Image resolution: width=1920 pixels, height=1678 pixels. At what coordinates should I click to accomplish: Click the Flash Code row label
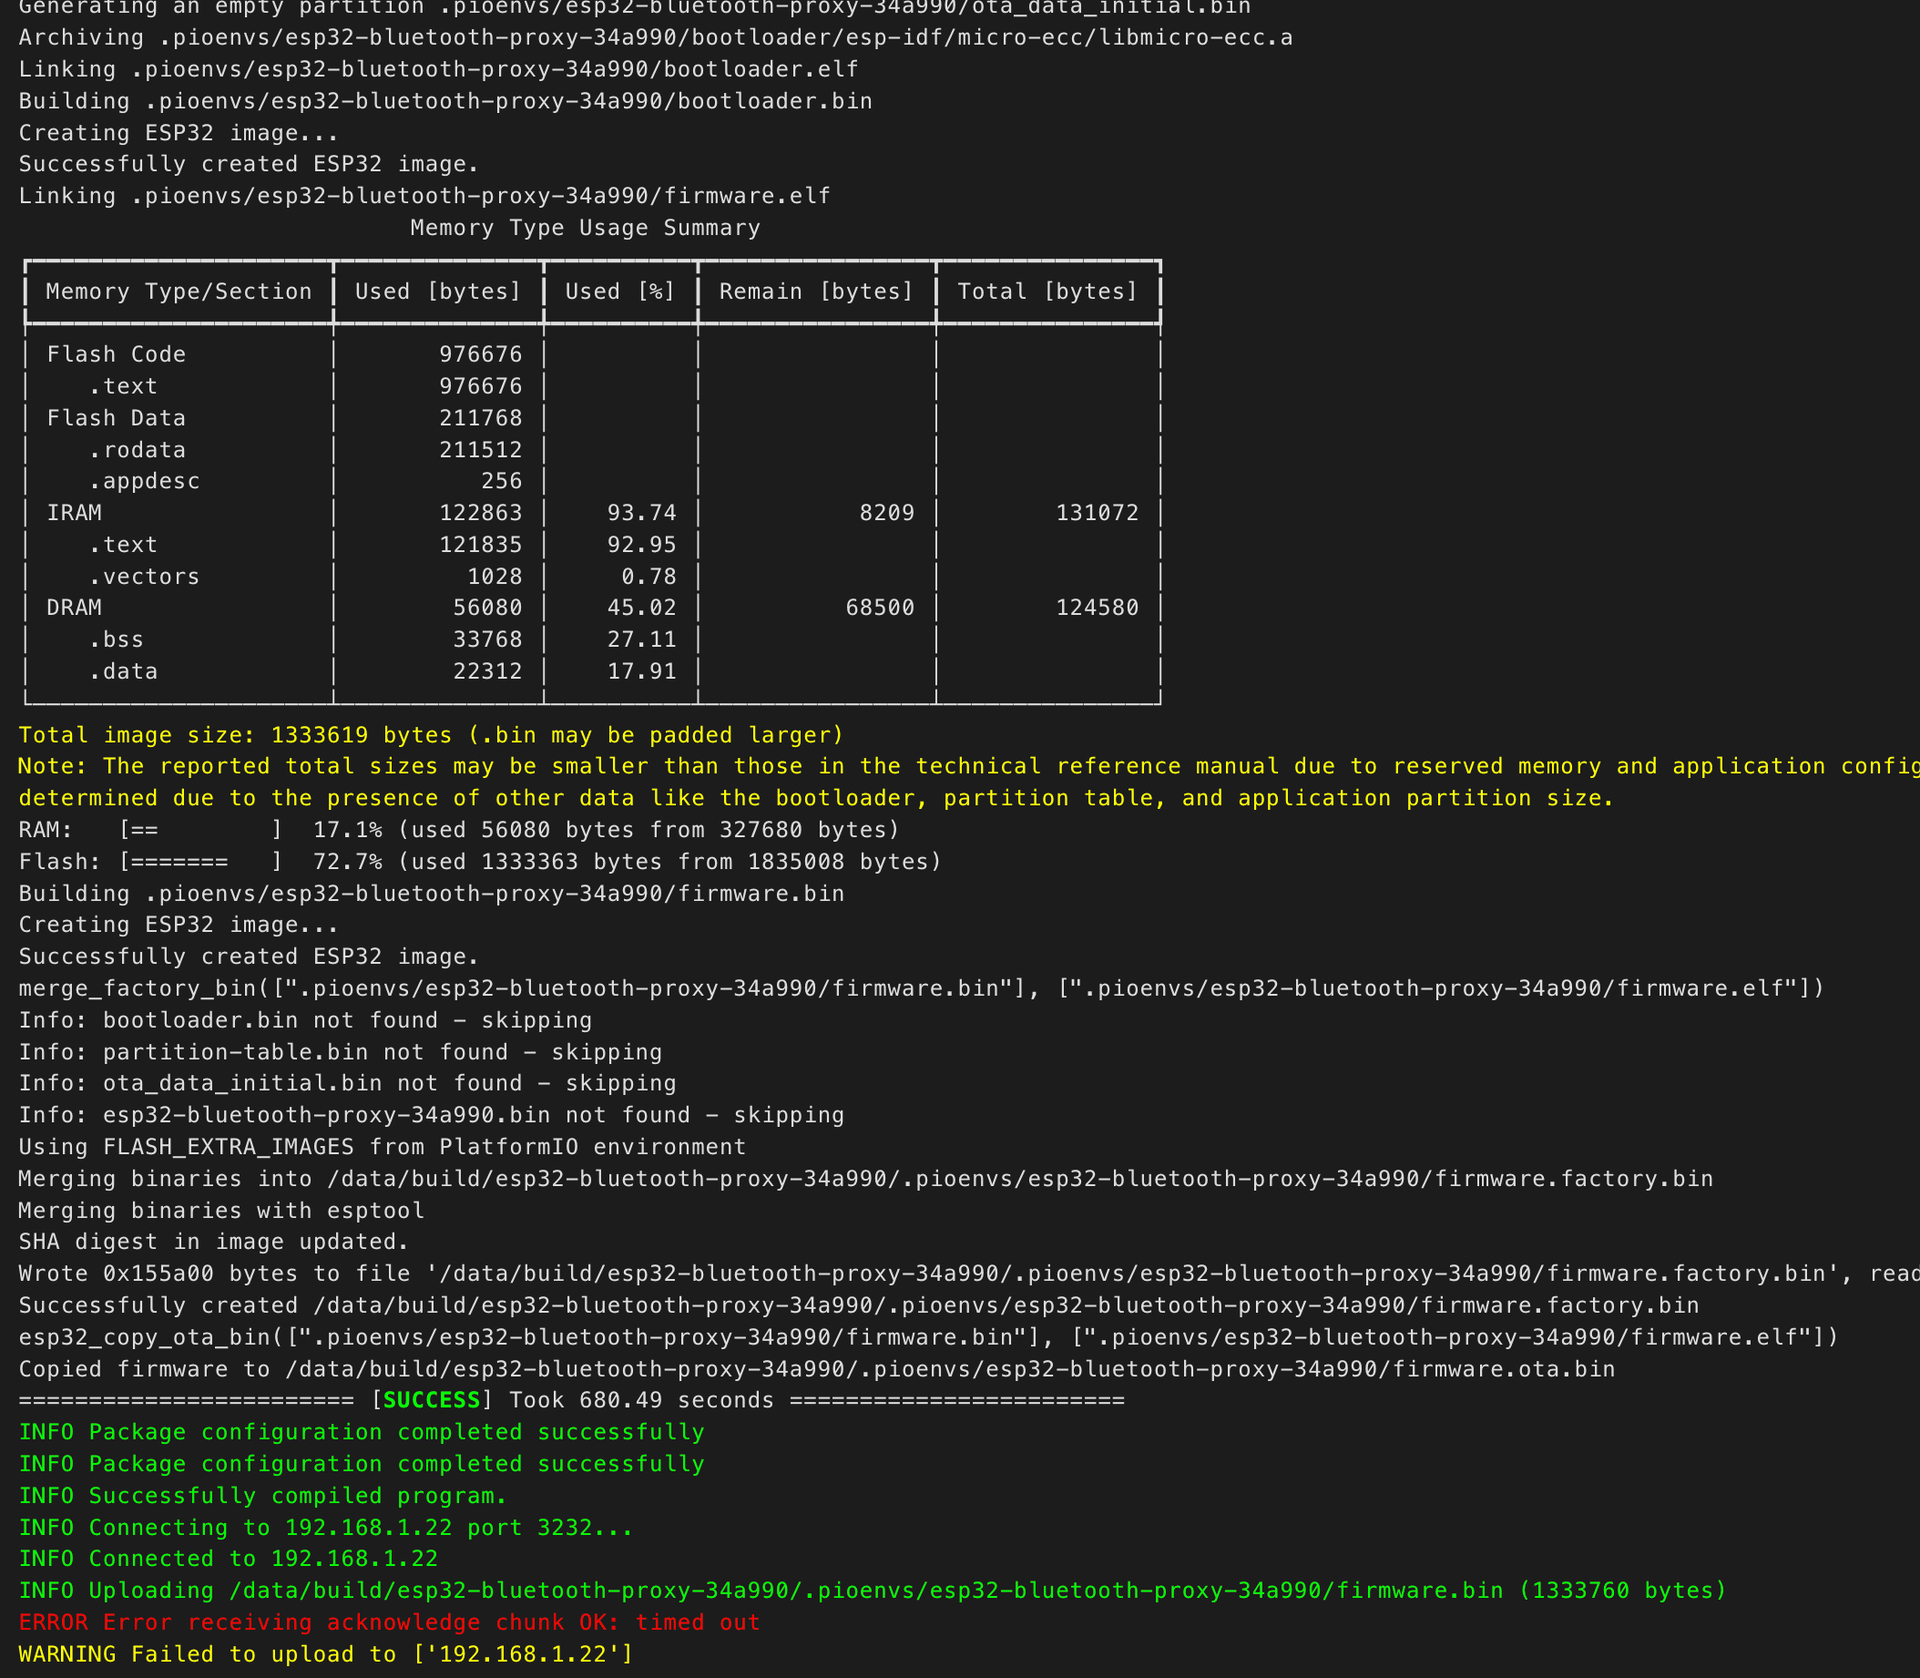point(116,355)
